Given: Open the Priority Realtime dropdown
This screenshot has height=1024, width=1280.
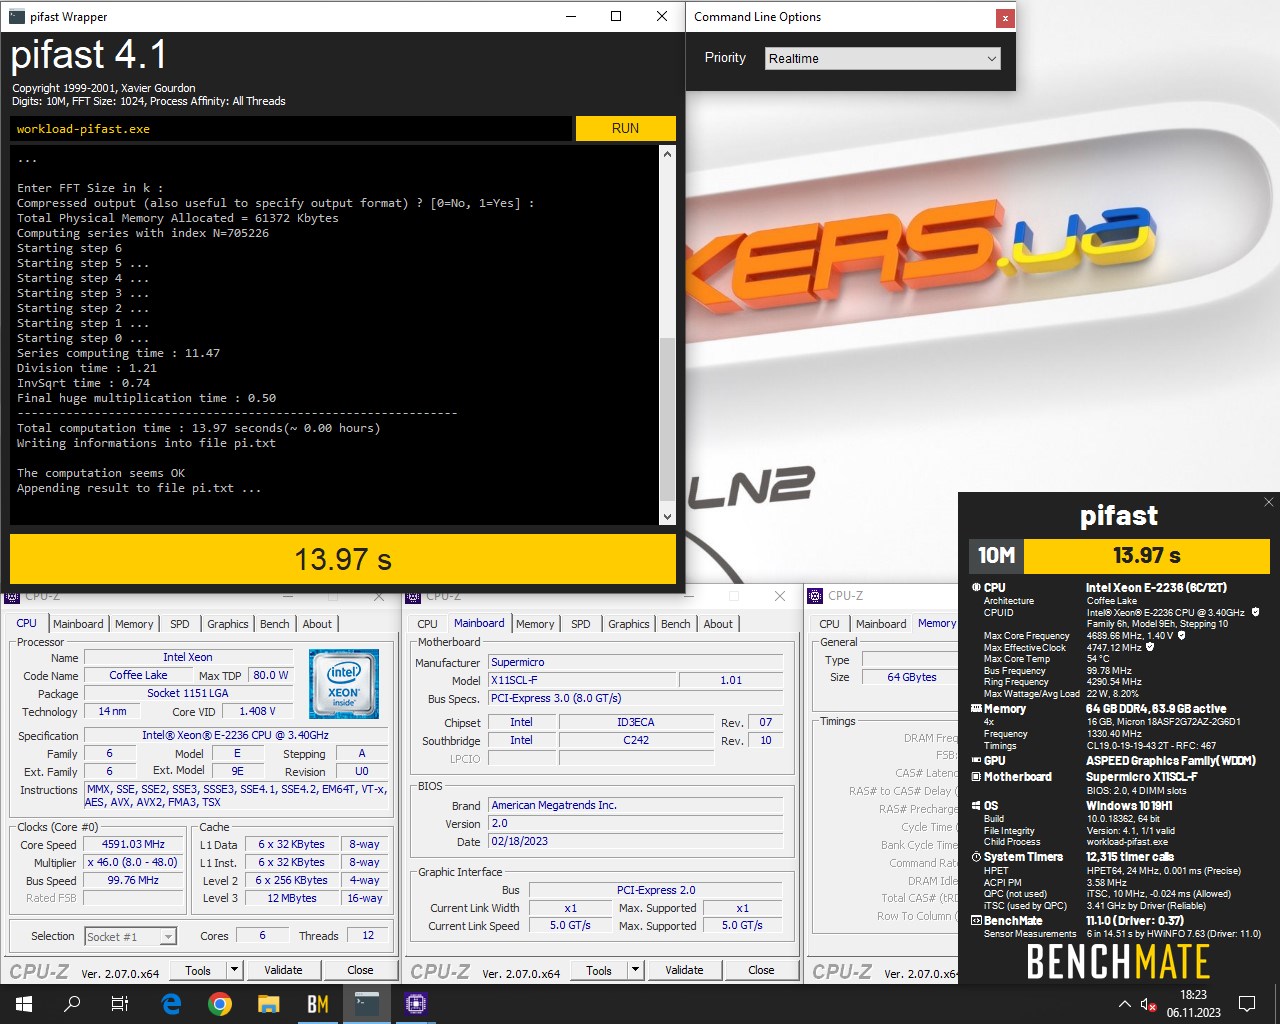Looking at the screenshot, I should [x=883, y=58].
